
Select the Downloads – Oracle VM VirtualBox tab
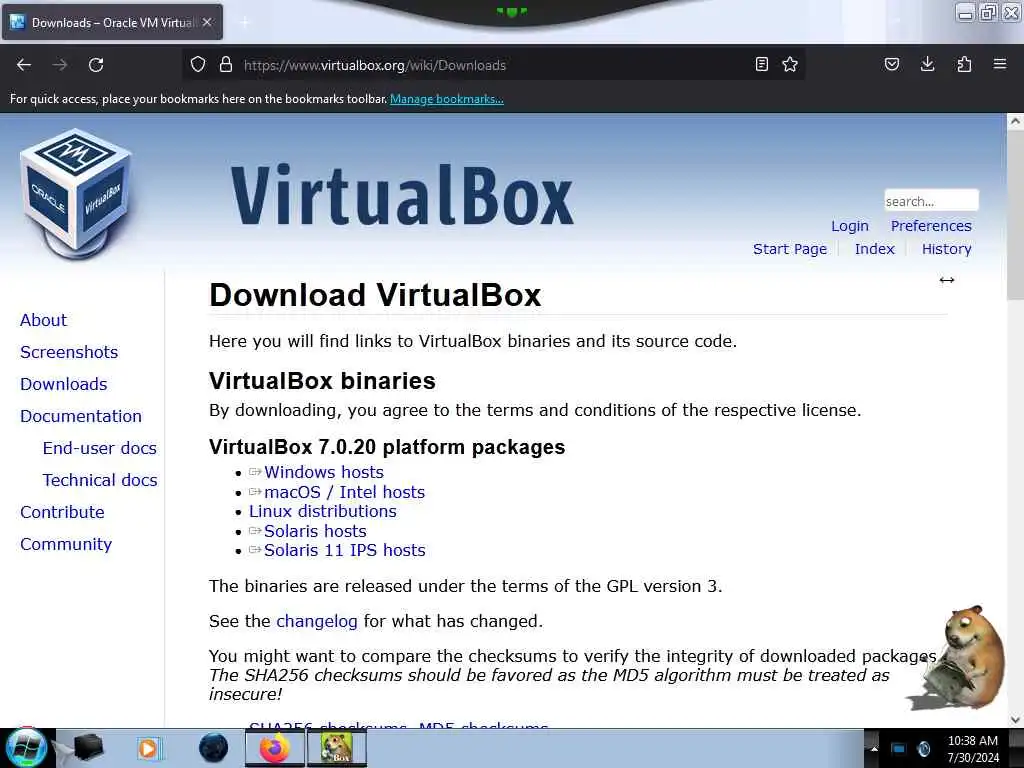pyautogui.click(x=112, y=22)
